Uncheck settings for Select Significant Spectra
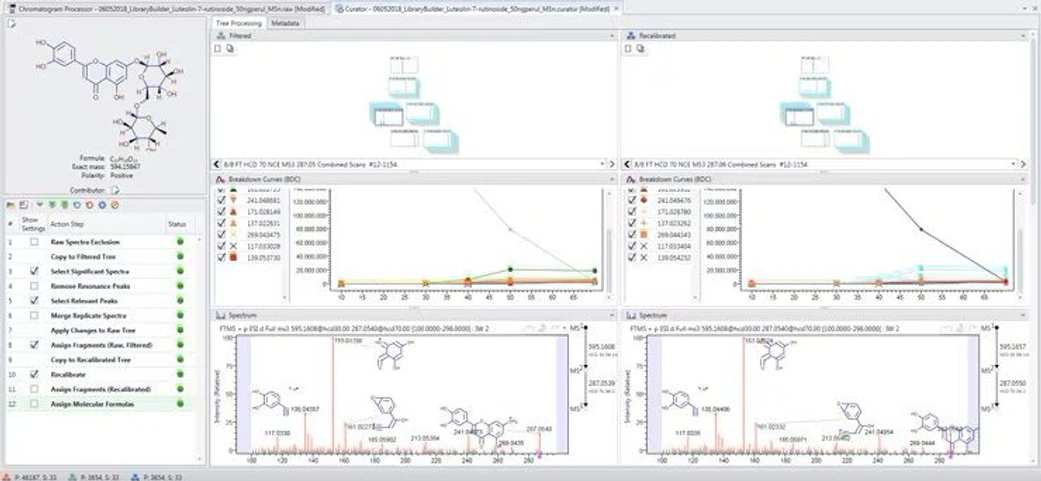The width and height of the screenshot is (1041, 481). coord(34,271)
